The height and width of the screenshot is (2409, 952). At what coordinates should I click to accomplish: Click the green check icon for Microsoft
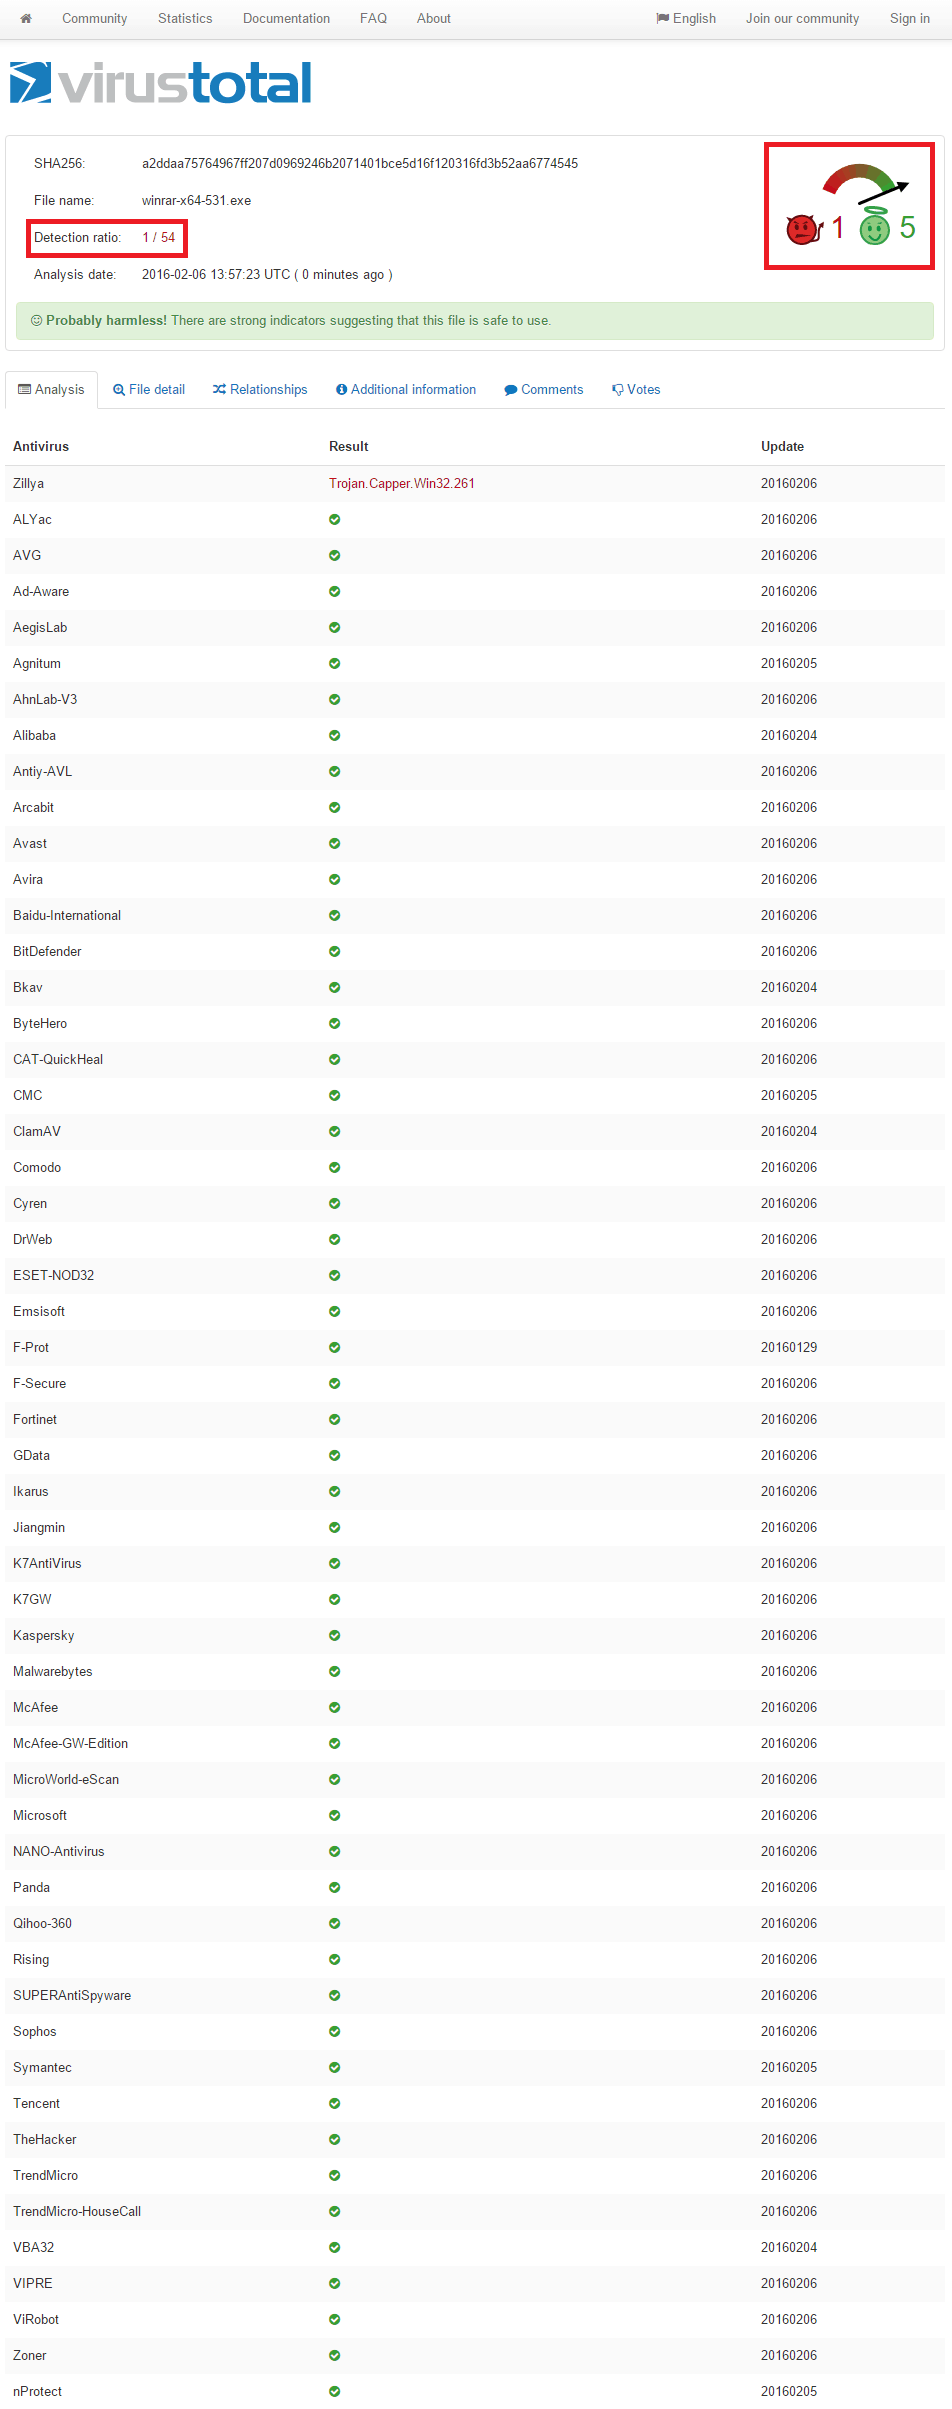335,1815
